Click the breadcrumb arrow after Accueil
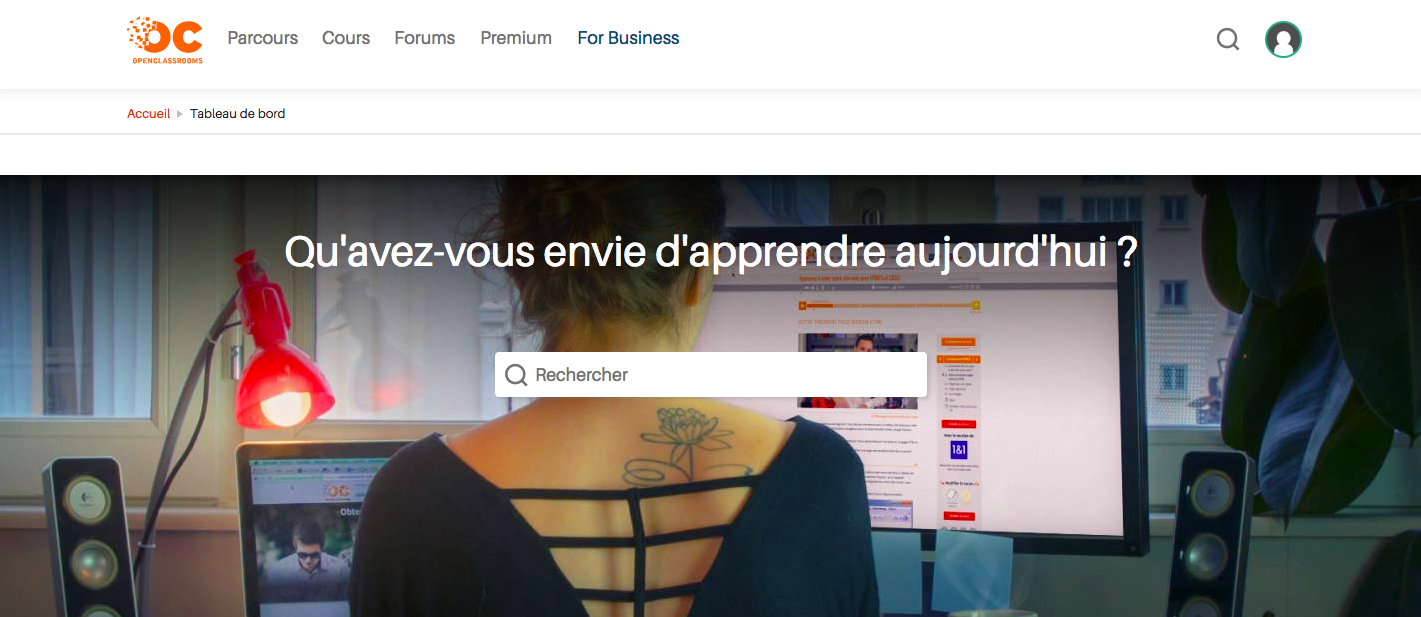 point(180,114)
